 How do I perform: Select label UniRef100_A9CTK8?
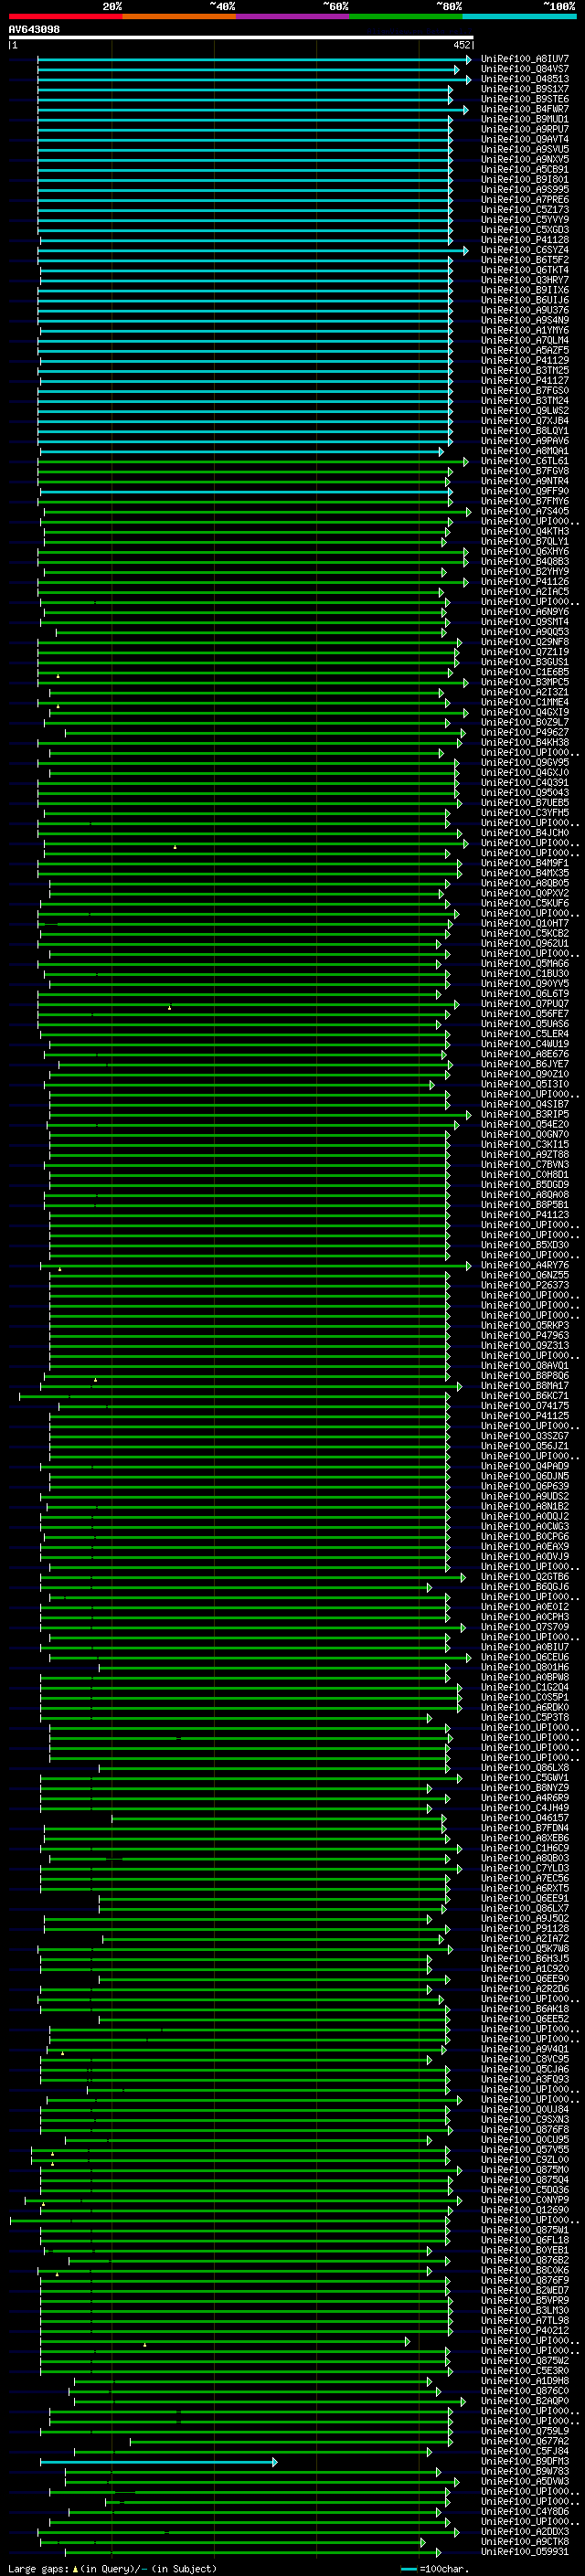tap(524, 2541)
